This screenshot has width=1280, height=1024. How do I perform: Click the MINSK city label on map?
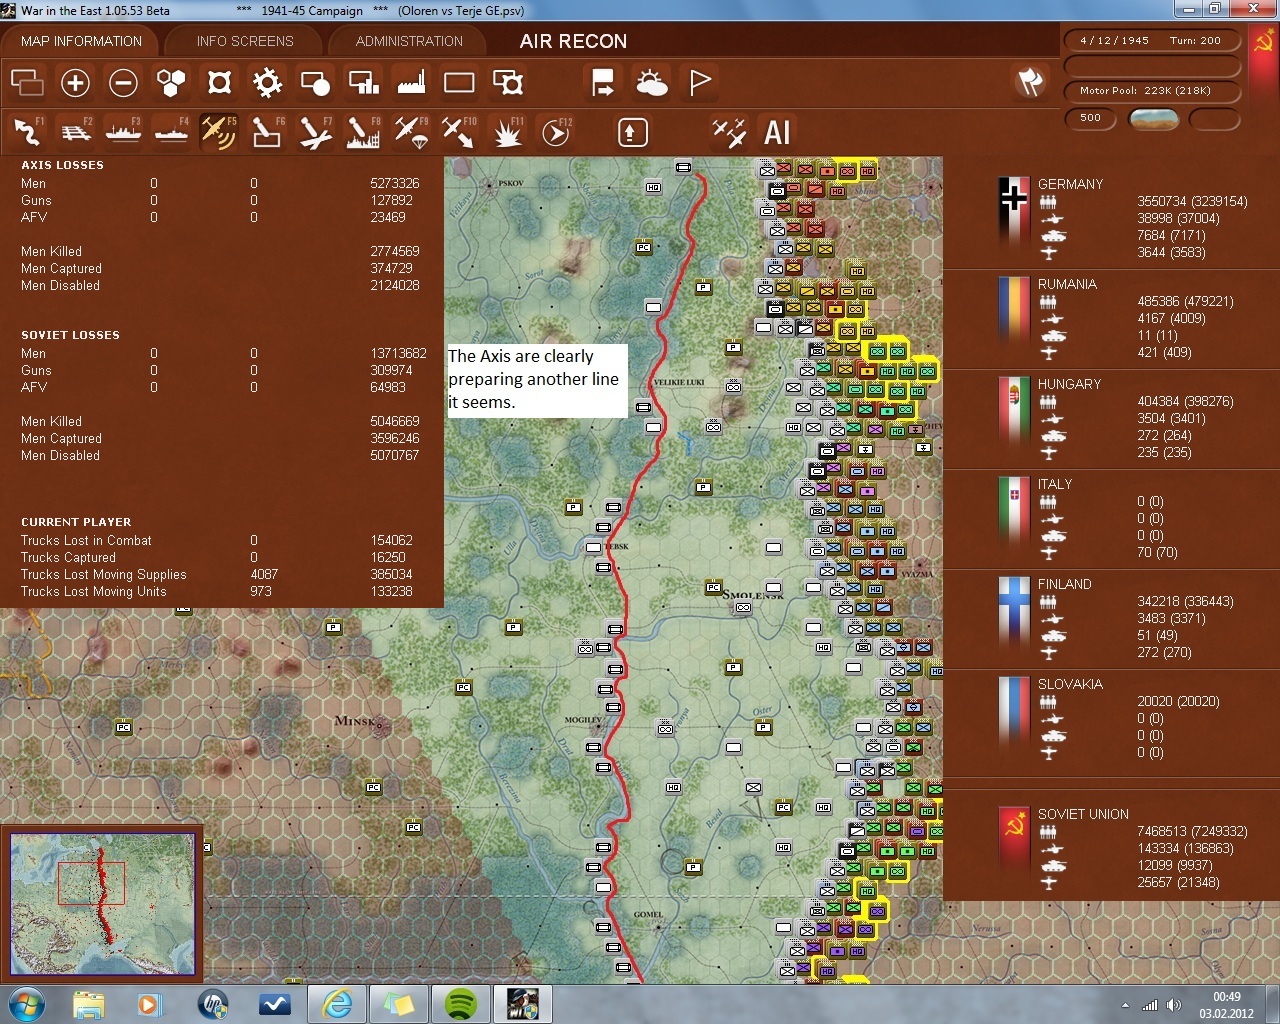357,721
